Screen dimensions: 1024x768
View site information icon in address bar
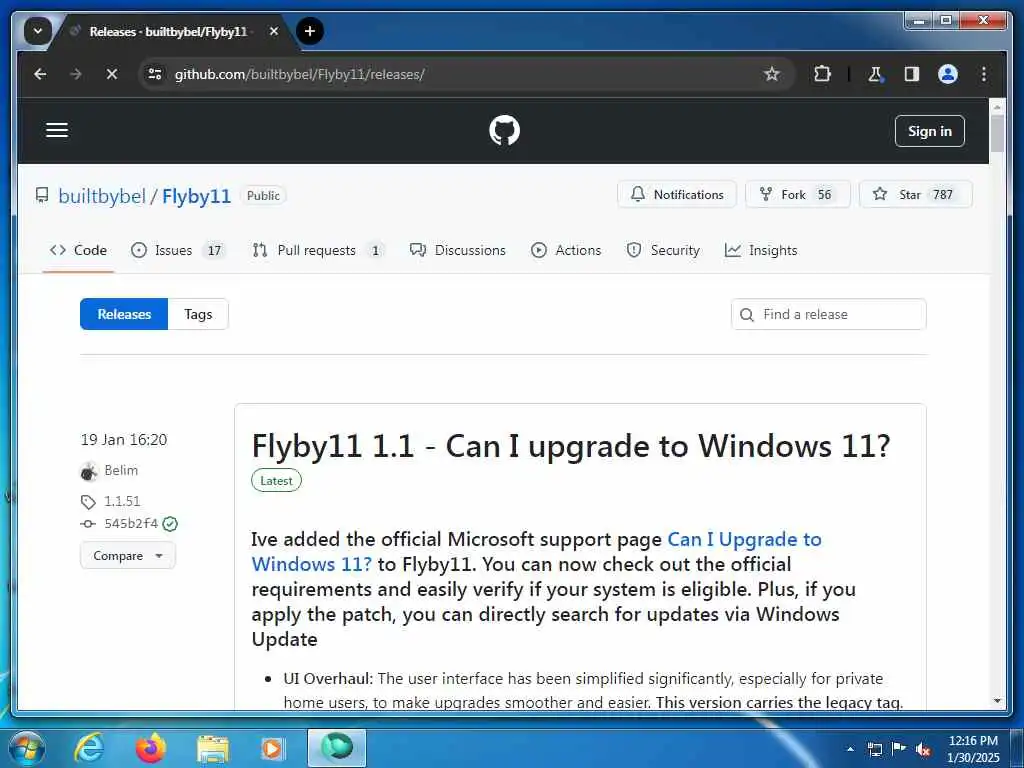click(x=155, y=74)
